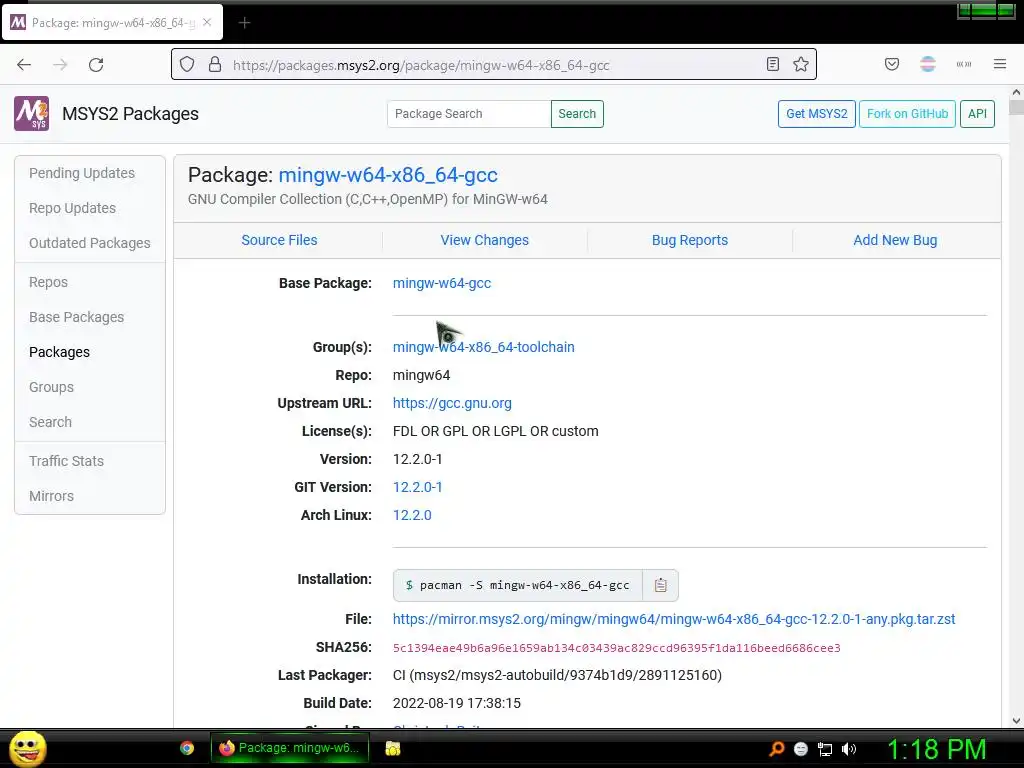Open base package mingw-w64-gcc link
The height and width of the screenshot is (768, 1024).
(x=442, y=283)
